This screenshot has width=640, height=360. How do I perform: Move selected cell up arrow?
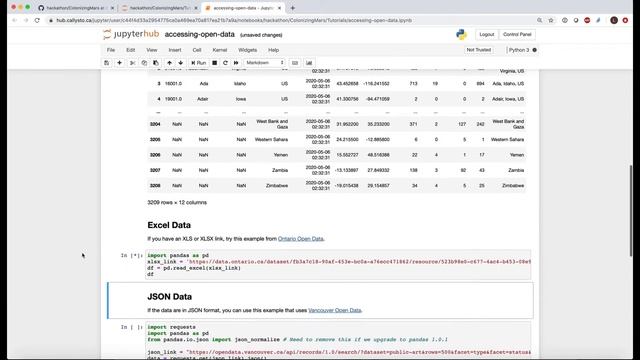[x=169, y=63]
